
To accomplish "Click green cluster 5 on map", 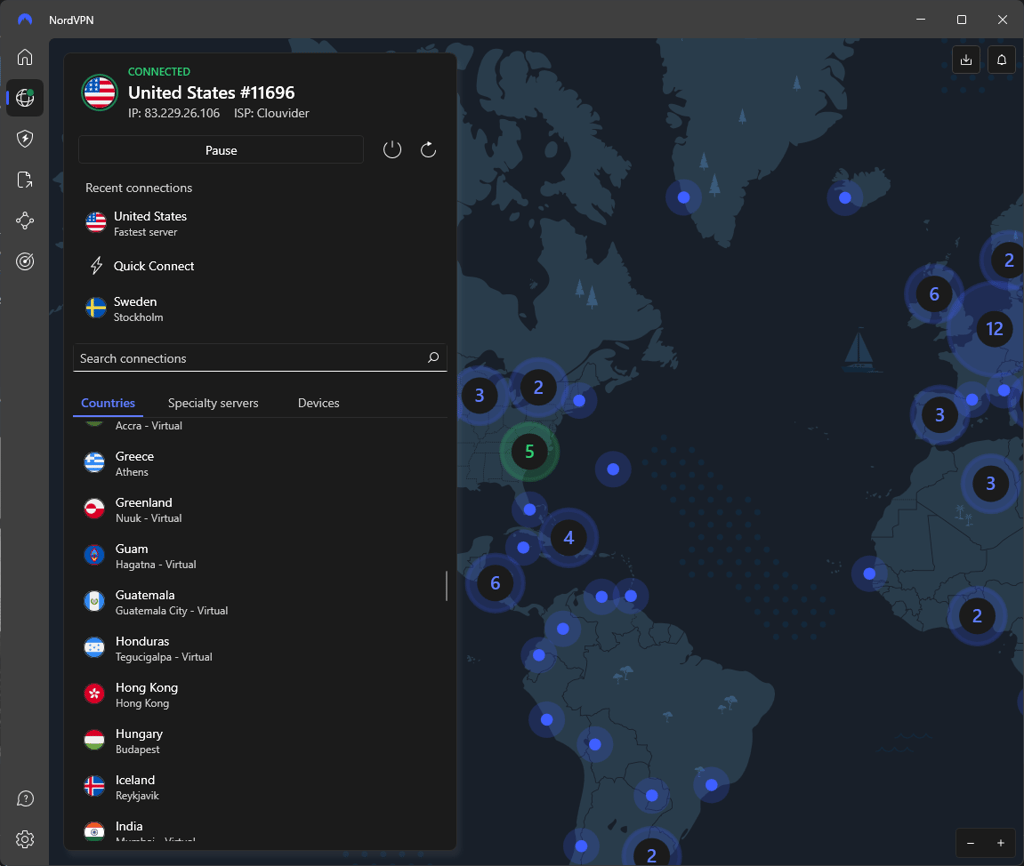I will [x=530, y=451].
